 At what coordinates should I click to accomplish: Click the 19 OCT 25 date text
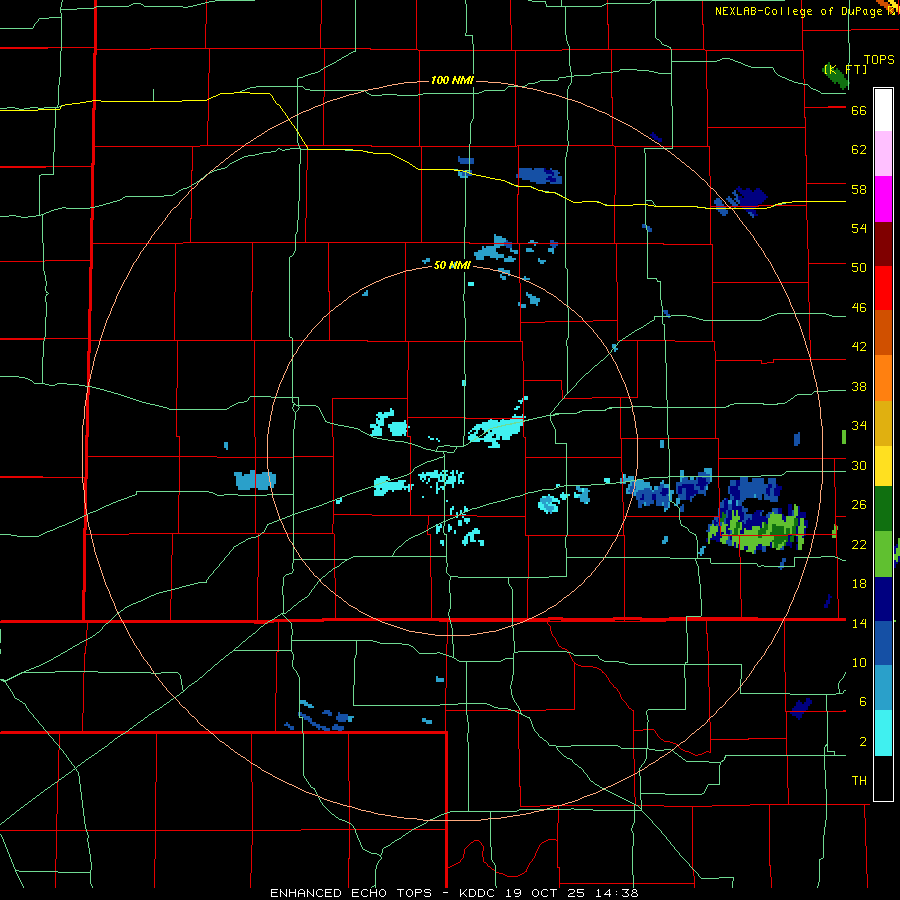point(546,893)
